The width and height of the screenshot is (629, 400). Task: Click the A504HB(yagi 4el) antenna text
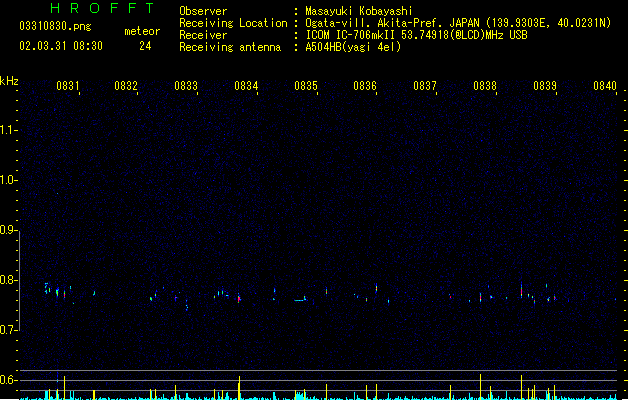353,47
